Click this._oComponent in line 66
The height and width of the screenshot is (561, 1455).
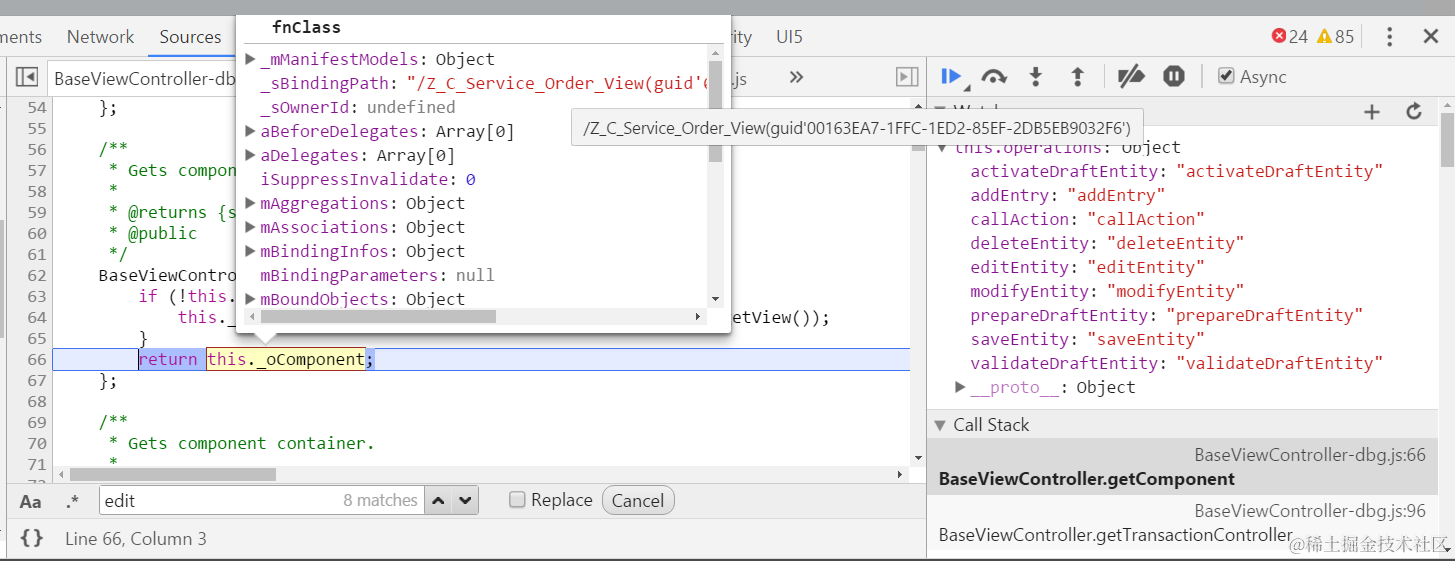pyautogui.click(x=286, y=359)
